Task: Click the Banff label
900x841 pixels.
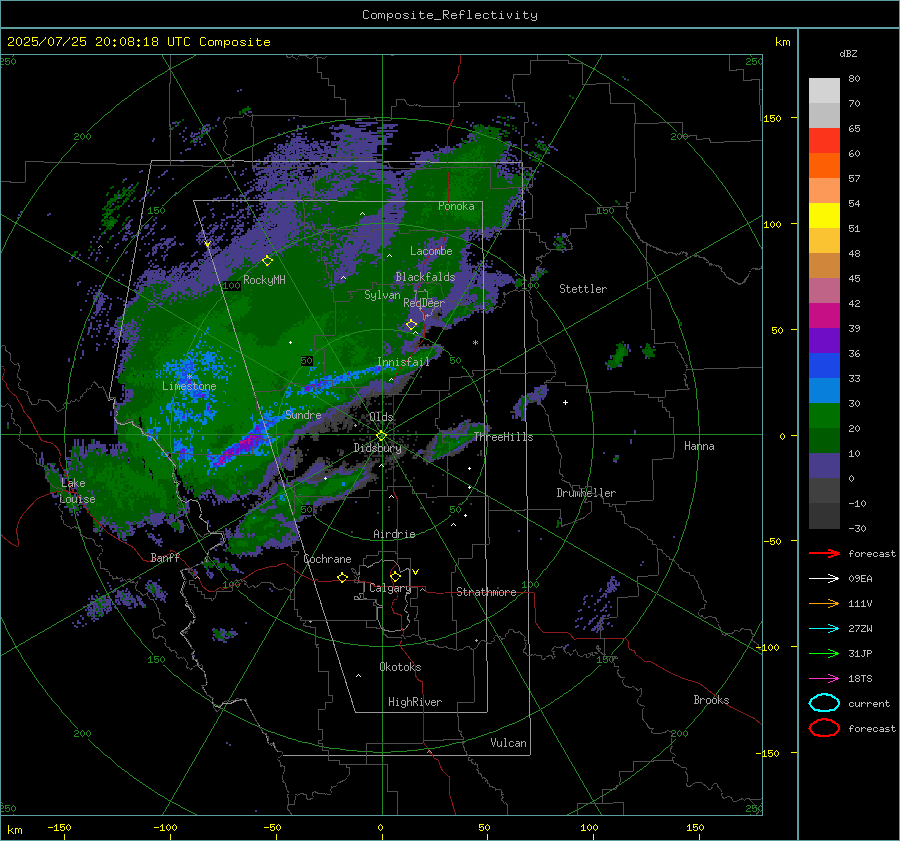Action: pyautogui.click(x=165, y=557)
